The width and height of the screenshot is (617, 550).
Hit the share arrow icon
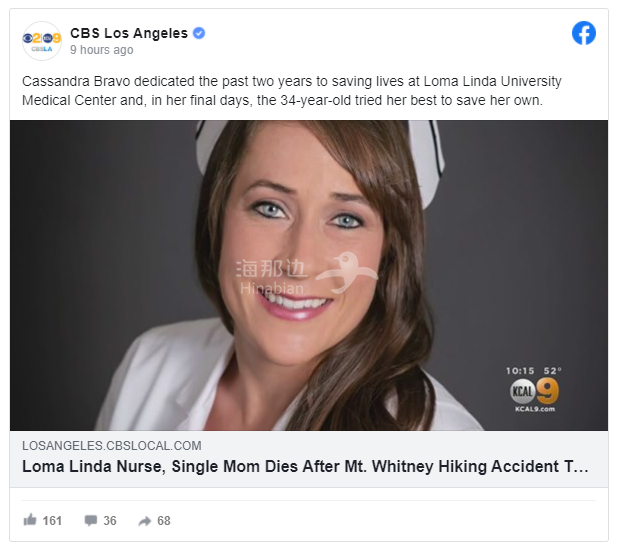tap(145, 520)
